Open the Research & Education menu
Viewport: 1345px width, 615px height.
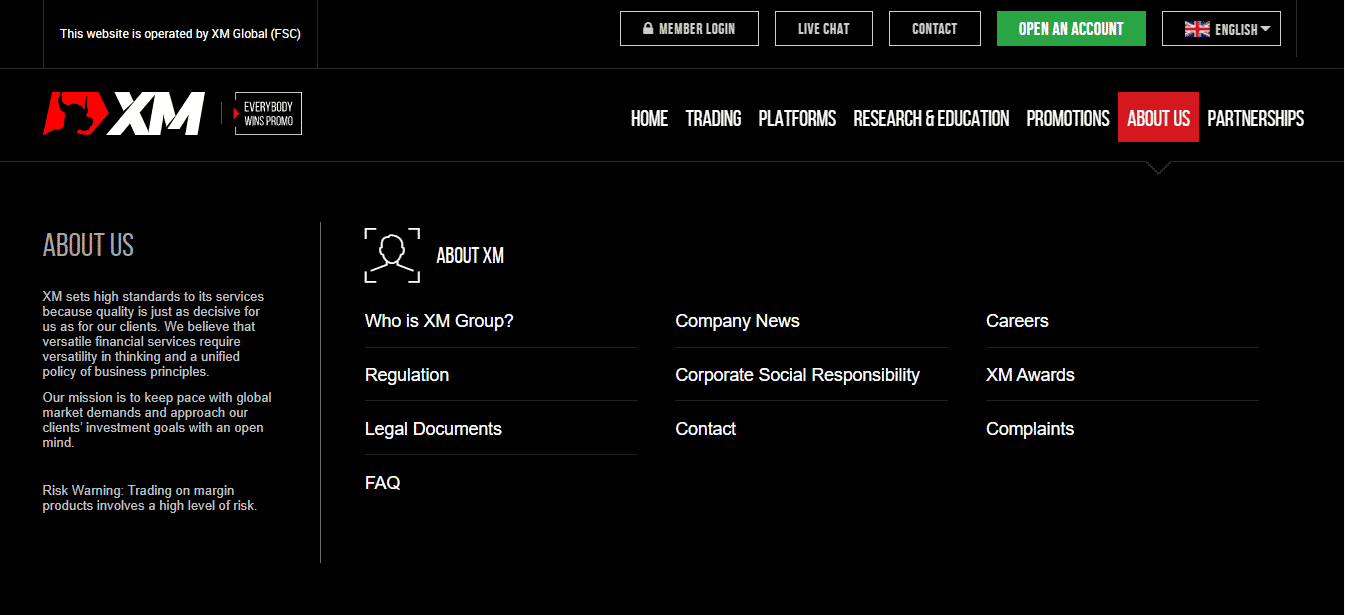click(931, 118)
